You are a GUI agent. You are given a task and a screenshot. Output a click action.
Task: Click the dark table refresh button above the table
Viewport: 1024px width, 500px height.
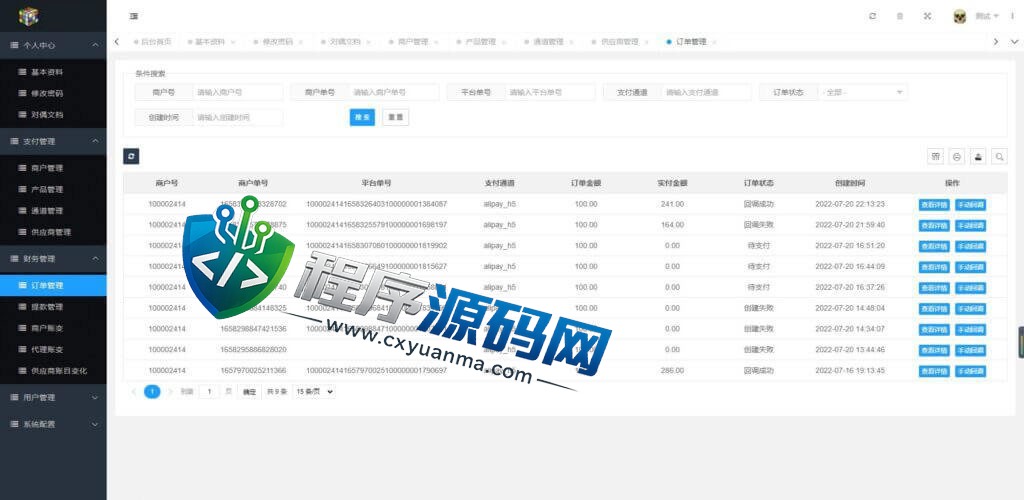tap(131, 156)
